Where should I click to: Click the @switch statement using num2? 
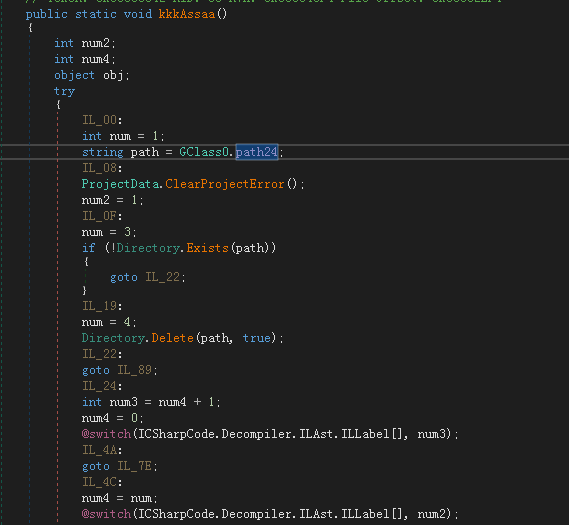[x=270, y=514]
